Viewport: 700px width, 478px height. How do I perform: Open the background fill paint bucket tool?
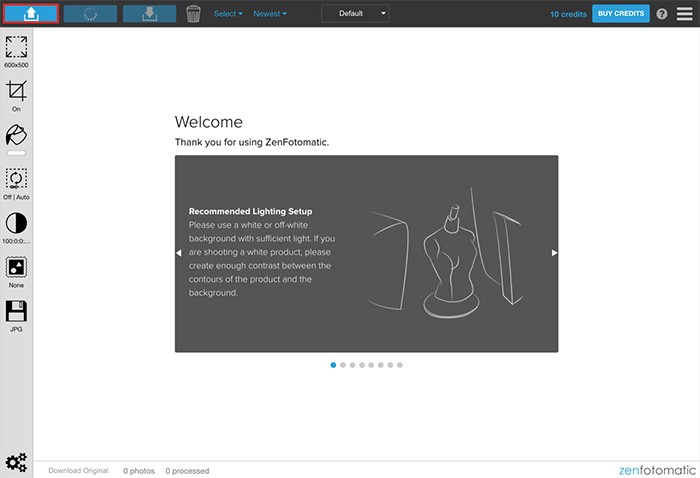click(16, 135)
